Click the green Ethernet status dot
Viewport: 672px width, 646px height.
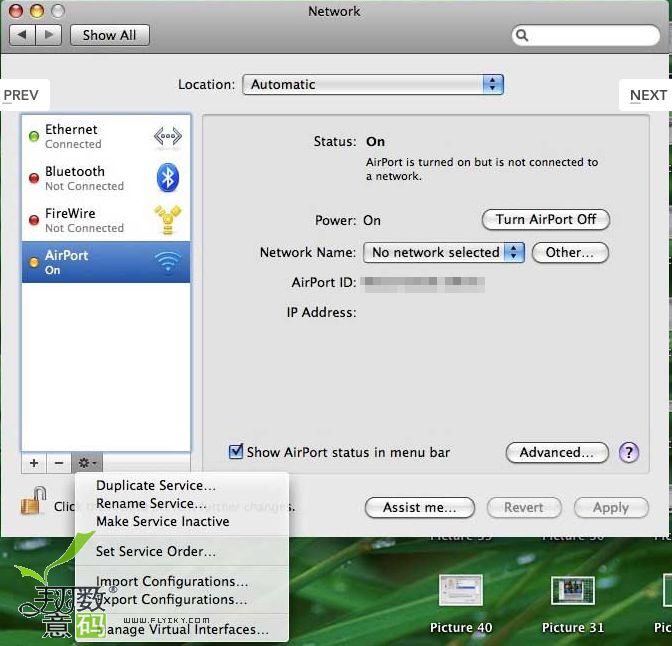pyautogui.click(x=34, y=136)
